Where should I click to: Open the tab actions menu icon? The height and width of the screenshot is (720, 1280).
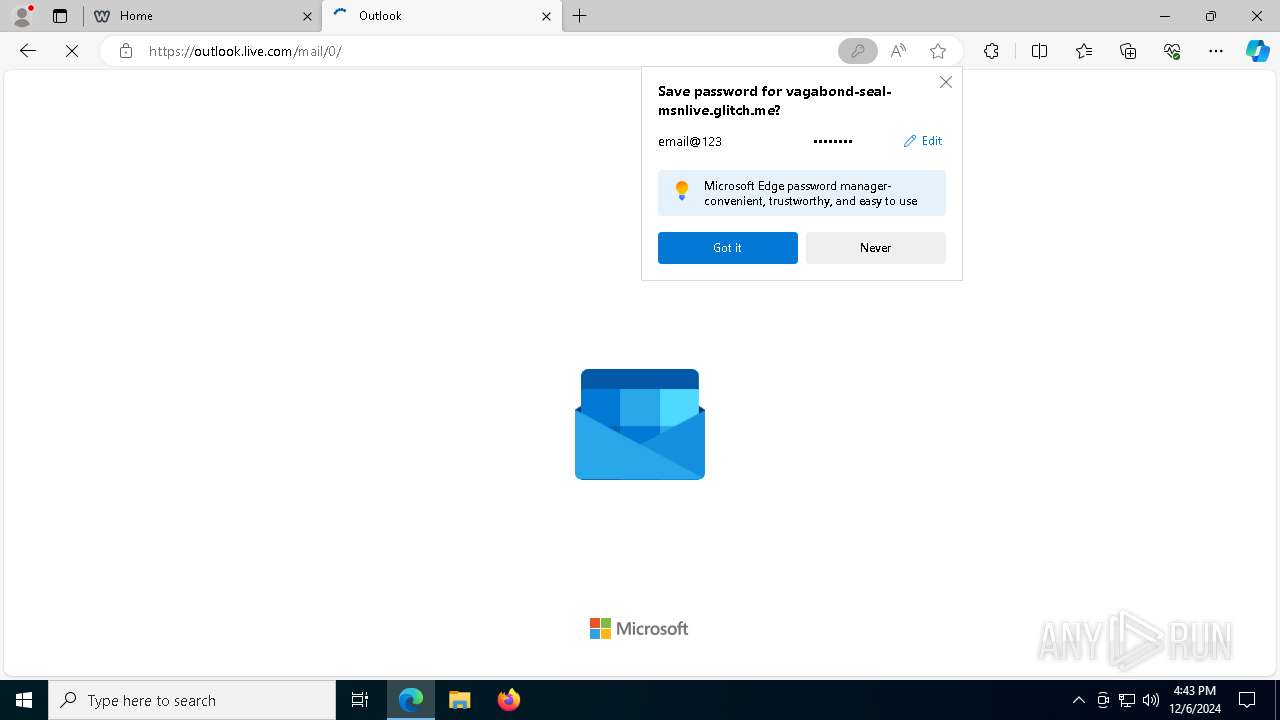(x=60, y=16)
